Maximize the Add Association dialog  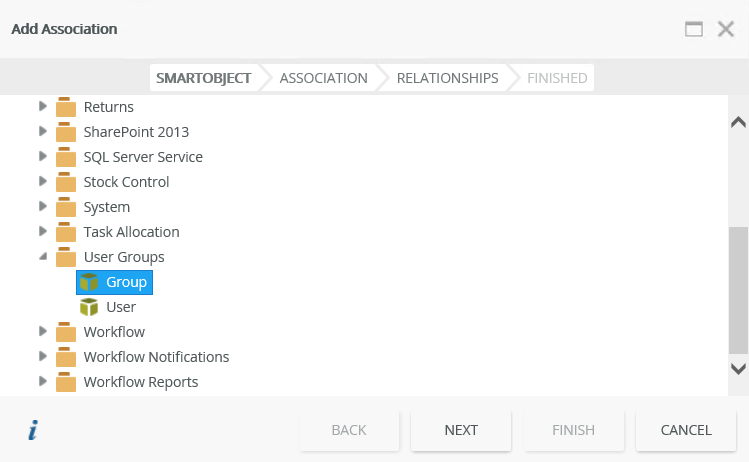[694, 29]
